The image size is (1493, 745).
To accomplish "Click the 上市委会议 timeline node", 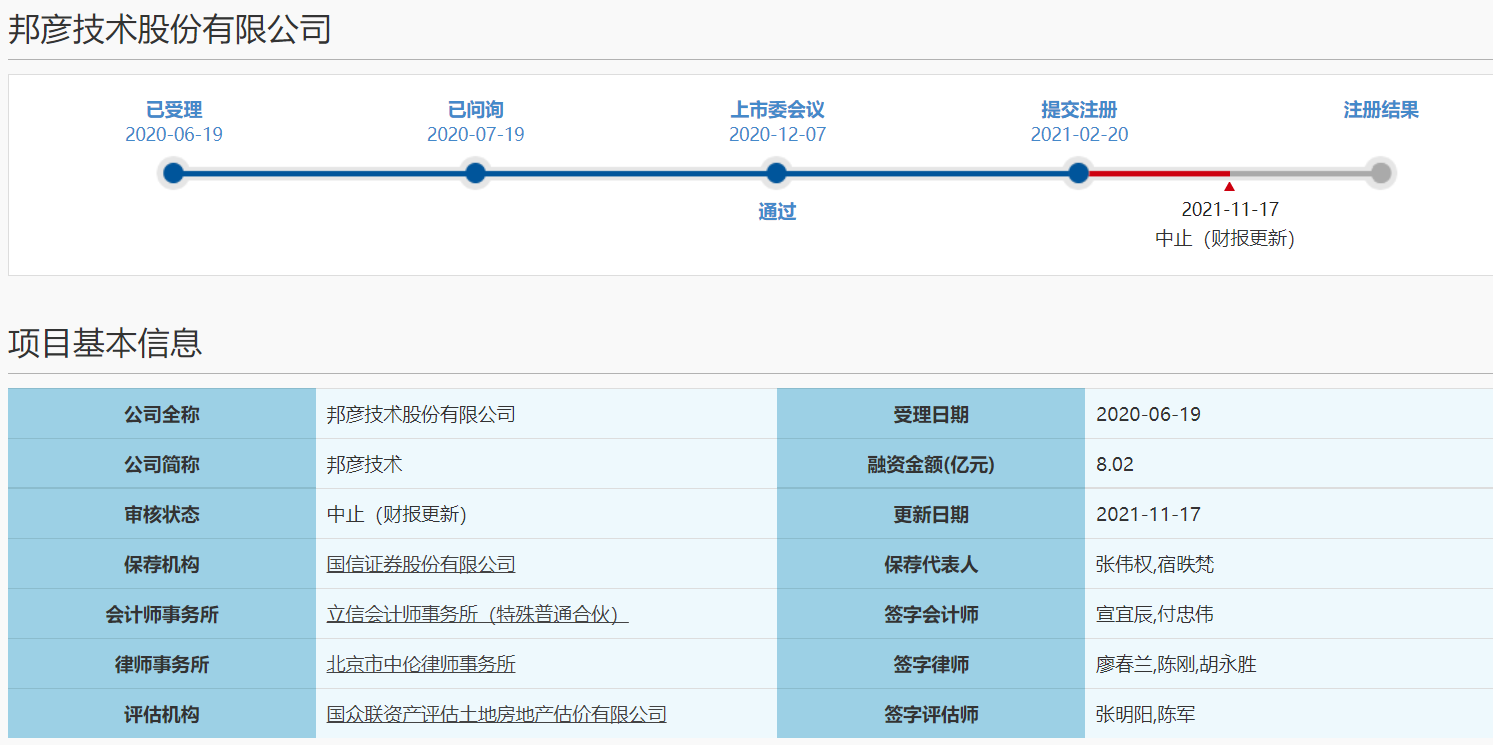I will click(777, 173).
